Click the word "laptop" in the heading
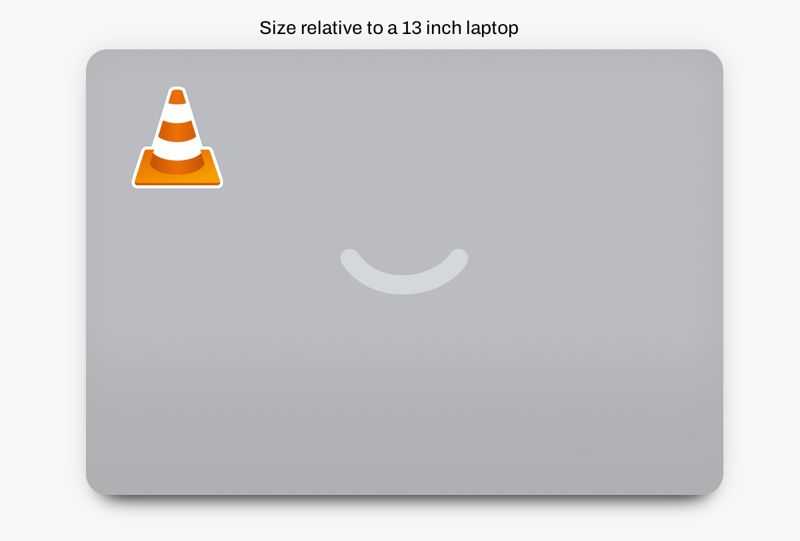The width and height of the screenshot is (800, 541). pos(492,29)
